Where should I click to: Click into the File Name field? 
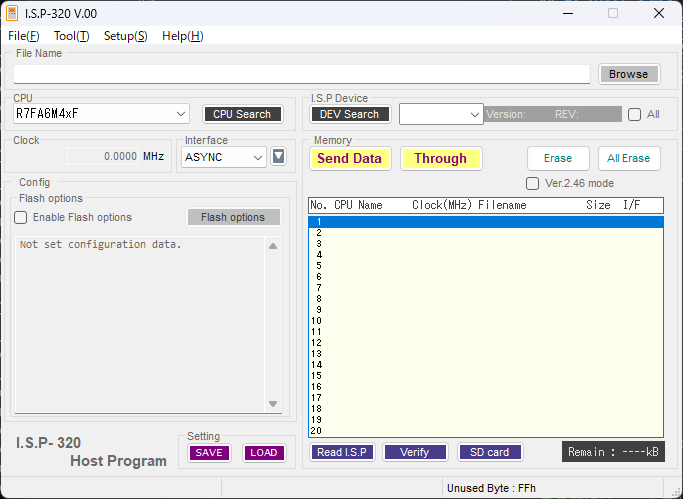pyautogui.click(x=300, y=74)
